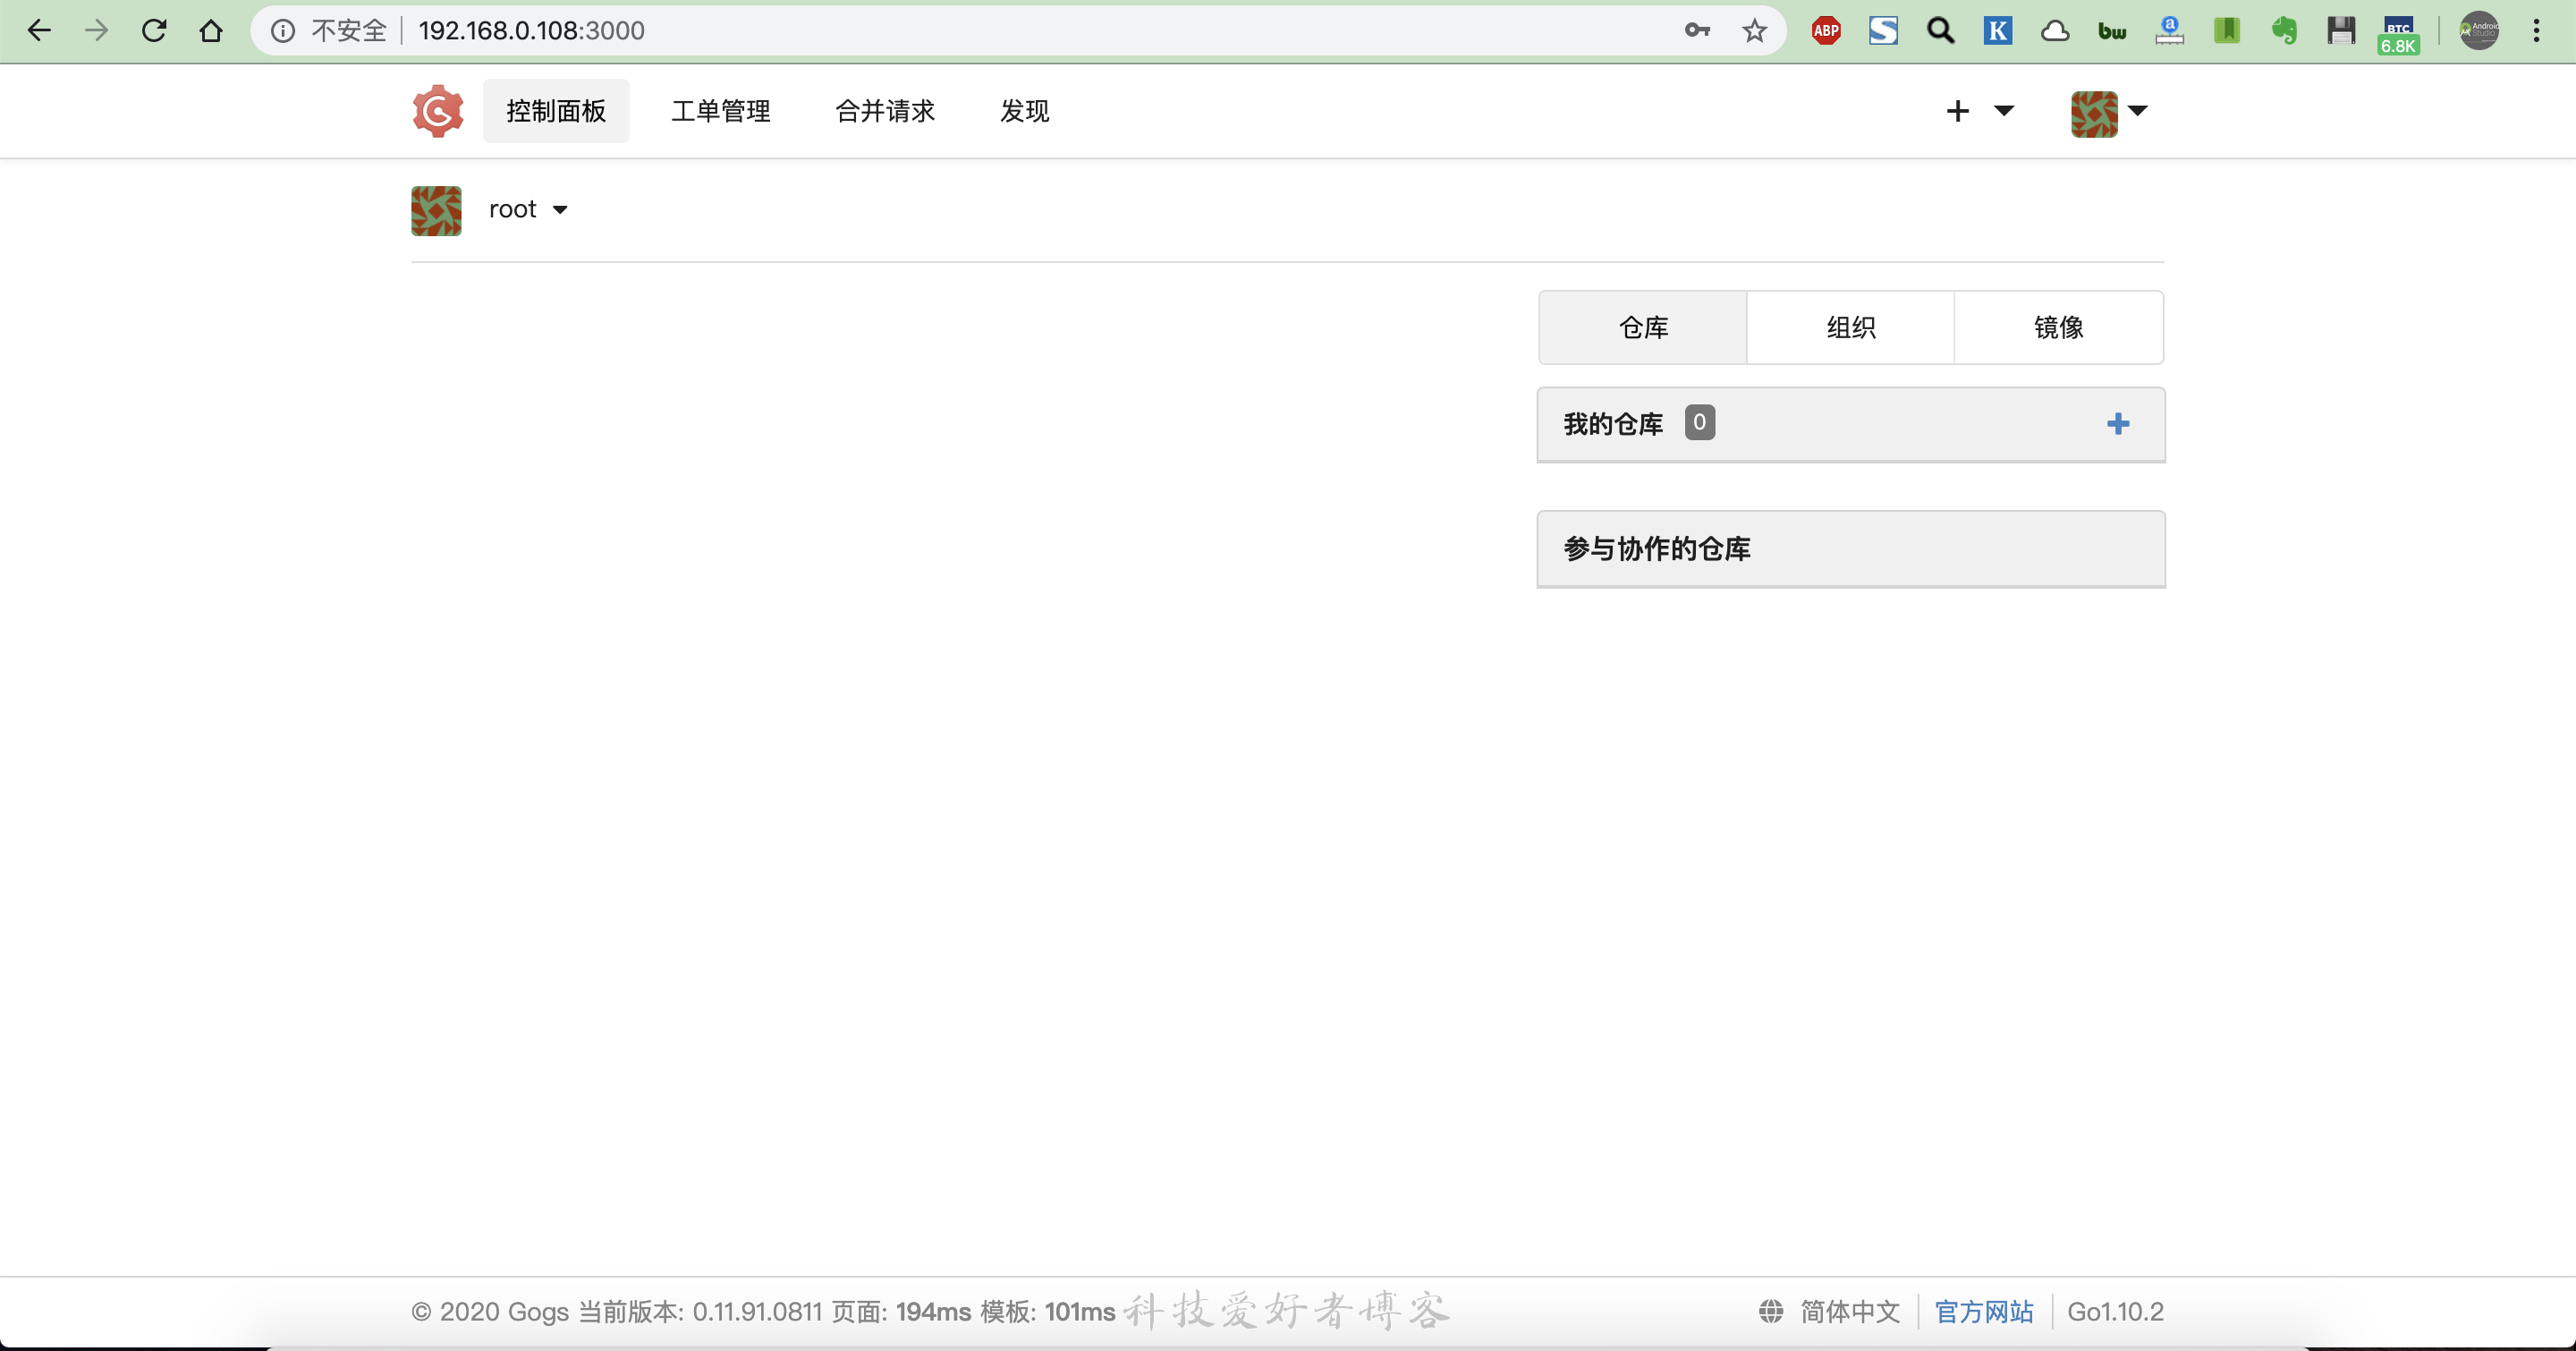
Task: Open the BTC 6.8K price extension
Action: coord(2398,34)
